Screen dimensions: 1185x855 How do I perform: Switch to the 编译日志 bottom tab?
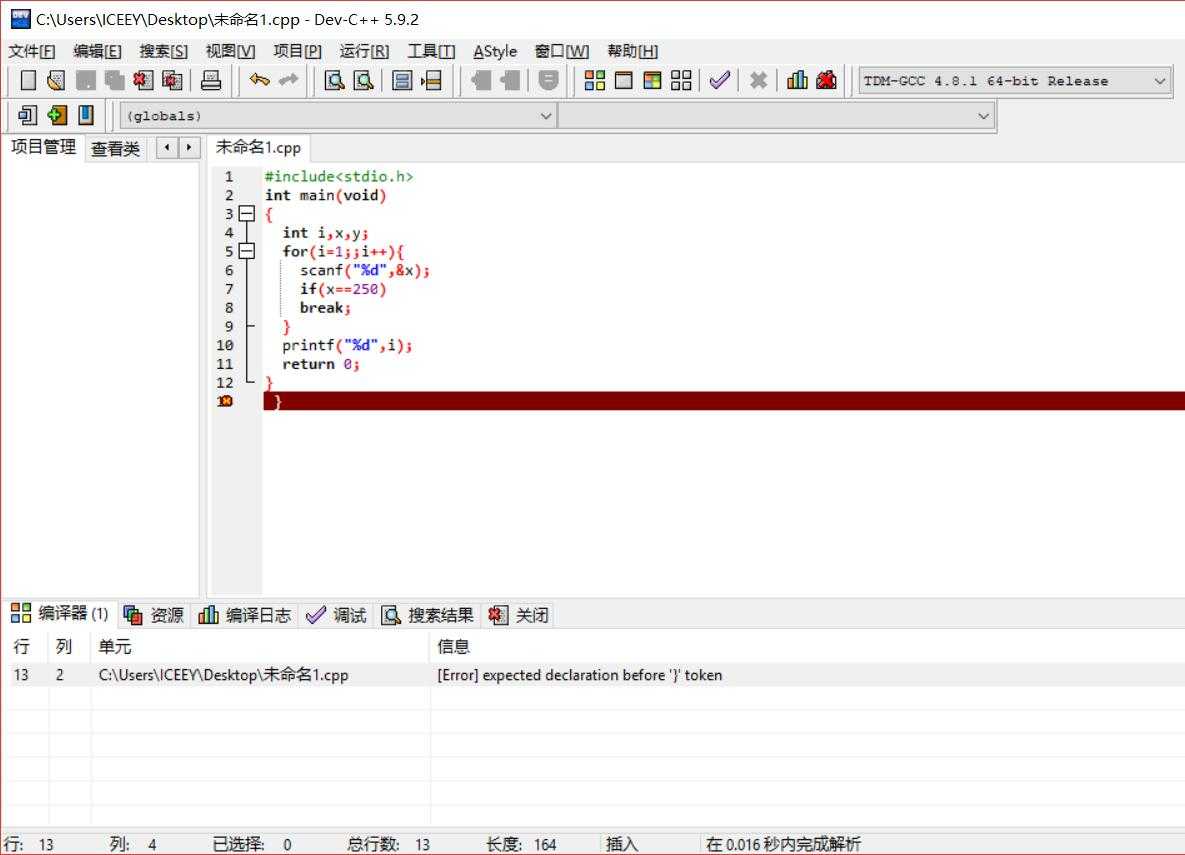coord(245,615)
